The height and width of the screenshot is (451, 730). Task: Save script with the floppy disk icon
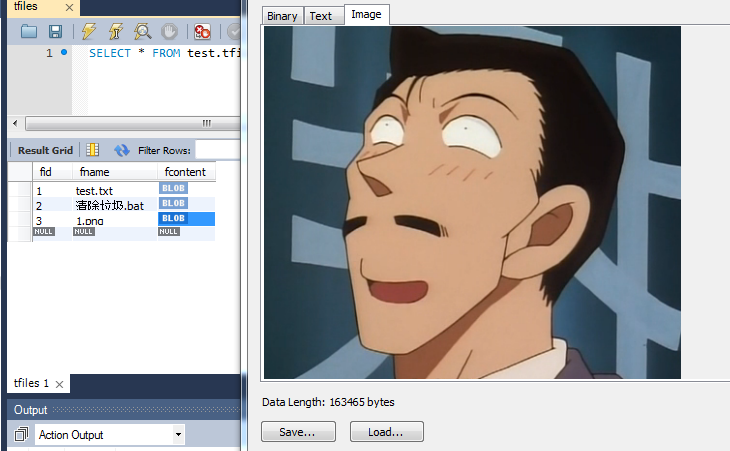point(55,31)
